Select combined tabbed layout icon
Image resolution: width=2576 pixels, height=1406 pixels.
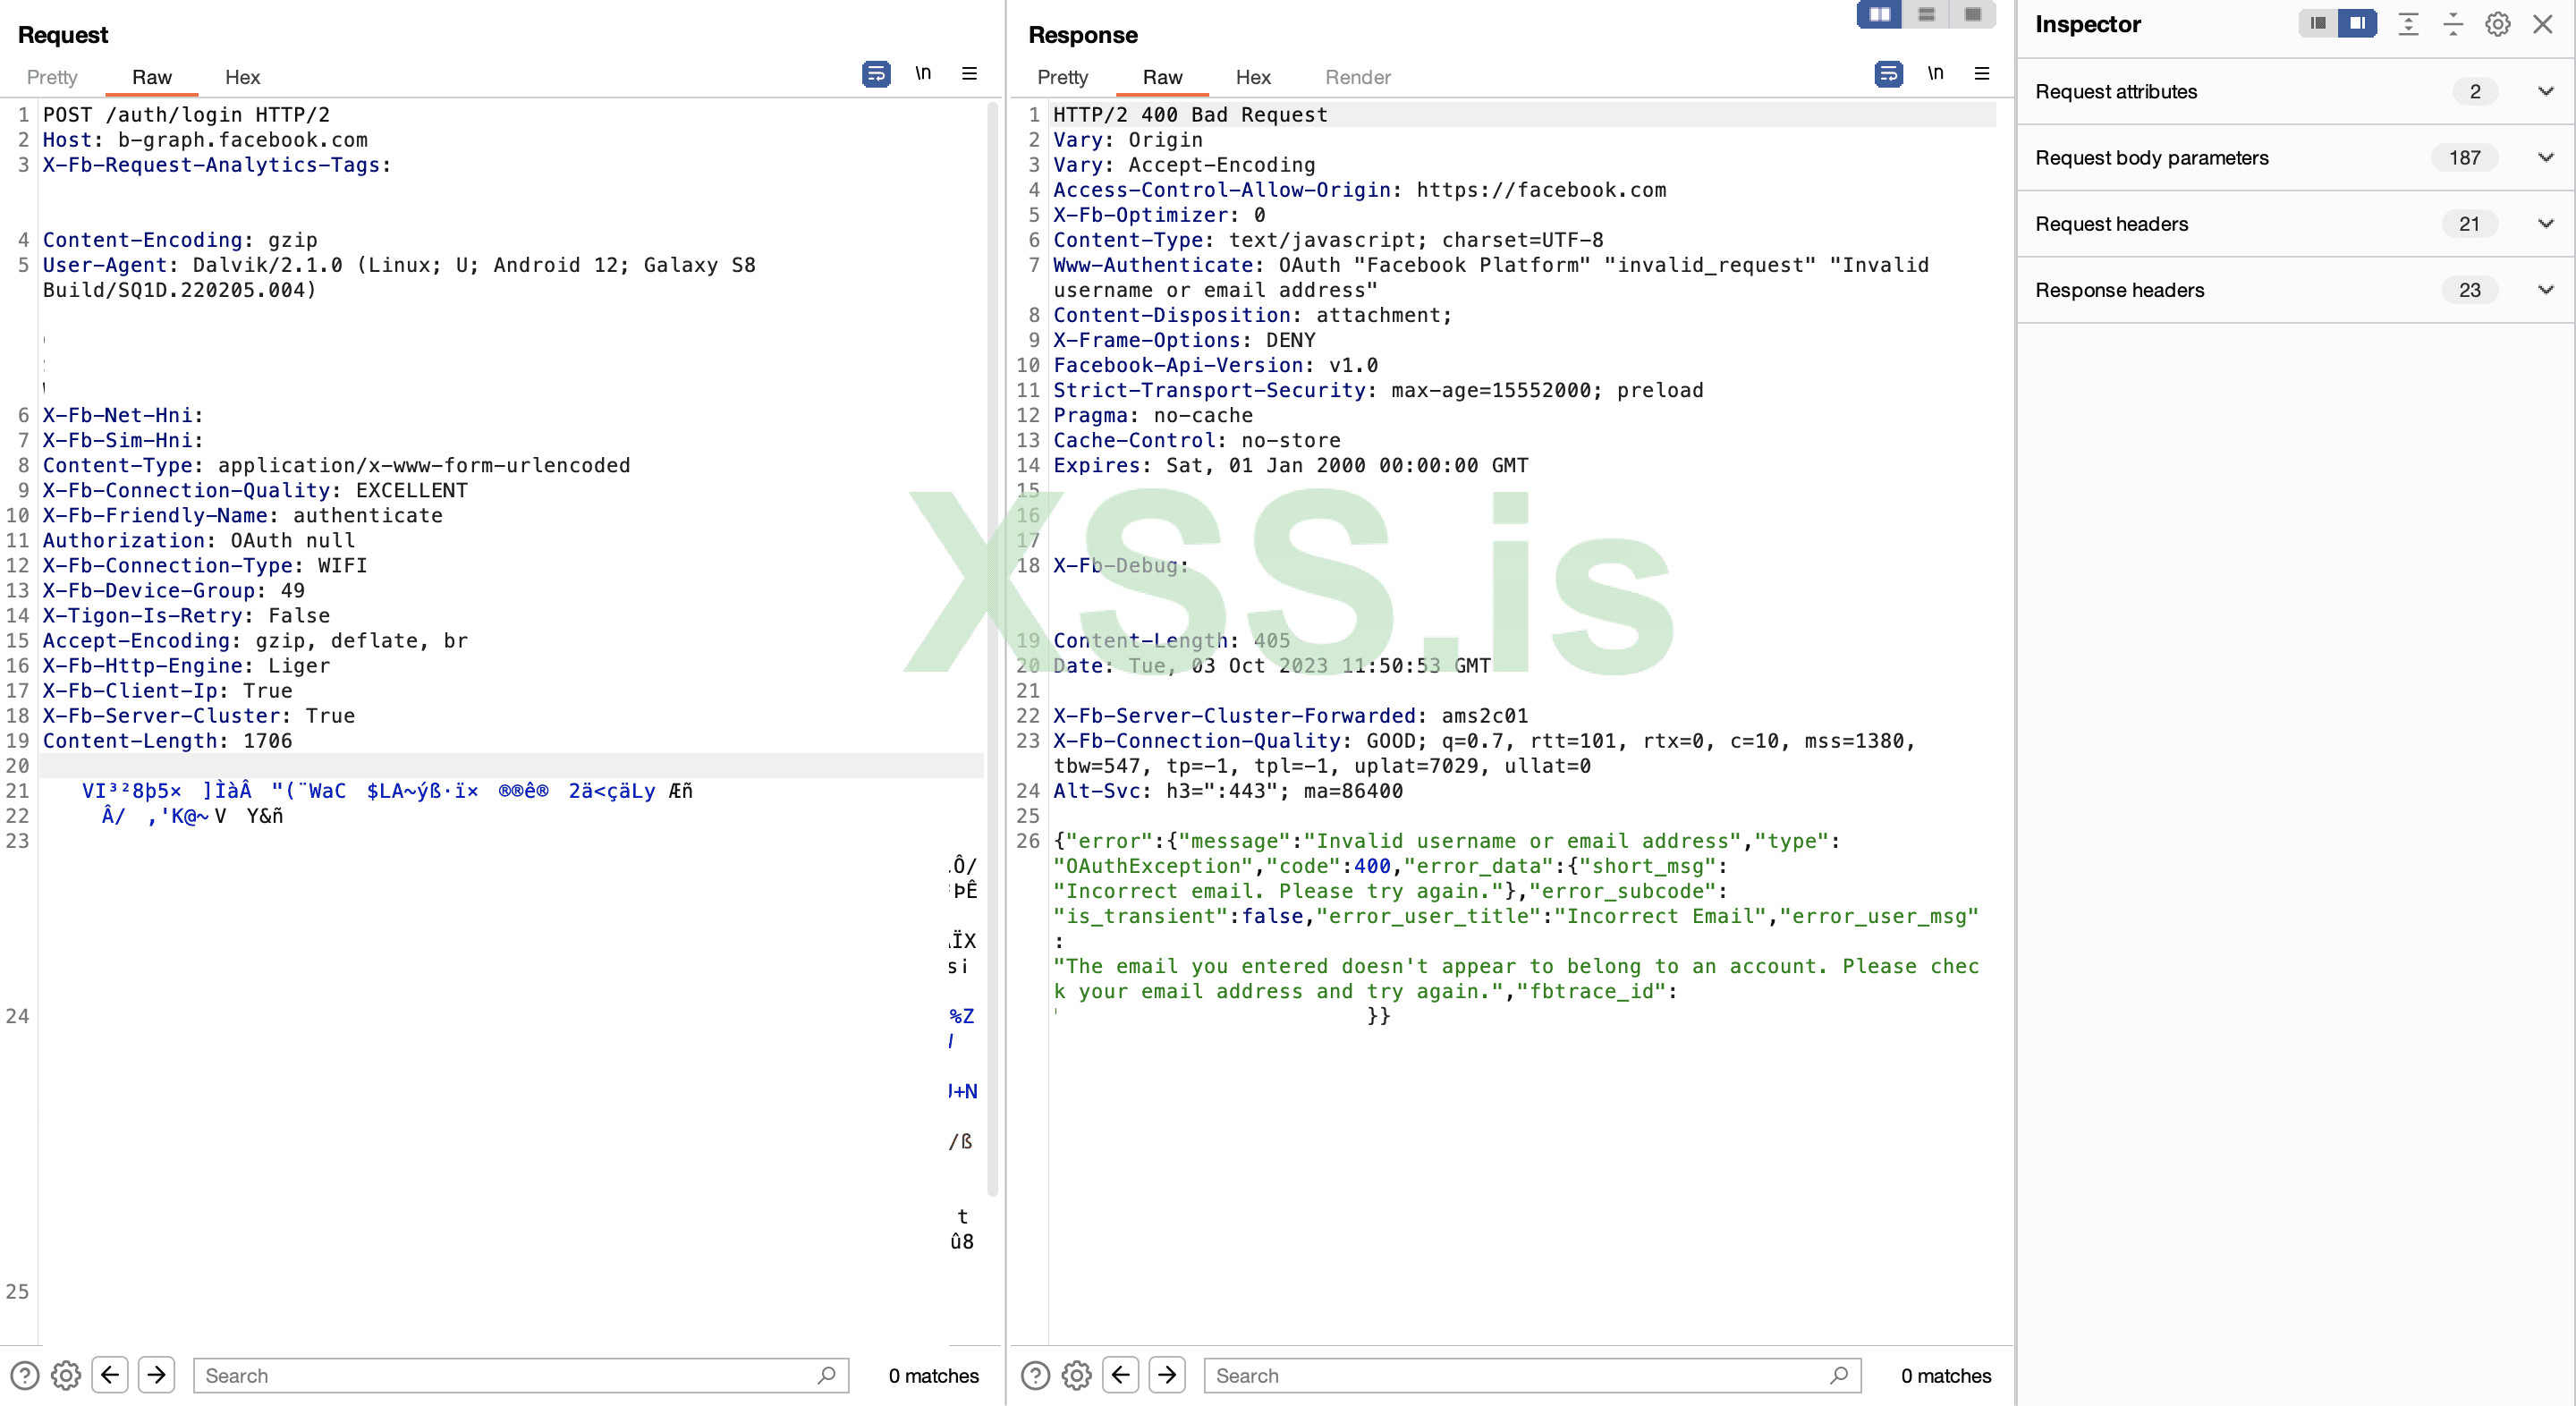pos(1972,15)
